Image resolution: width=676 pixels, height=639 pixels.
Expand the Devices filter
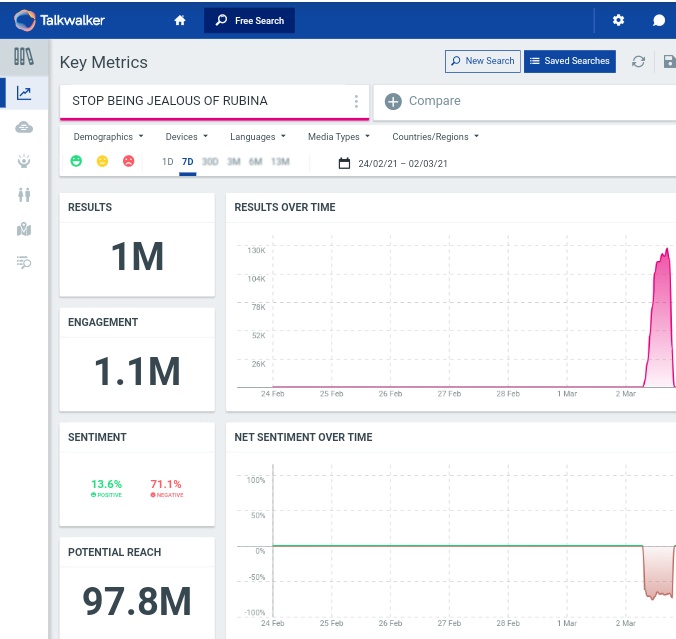click(x=187, y=137)
